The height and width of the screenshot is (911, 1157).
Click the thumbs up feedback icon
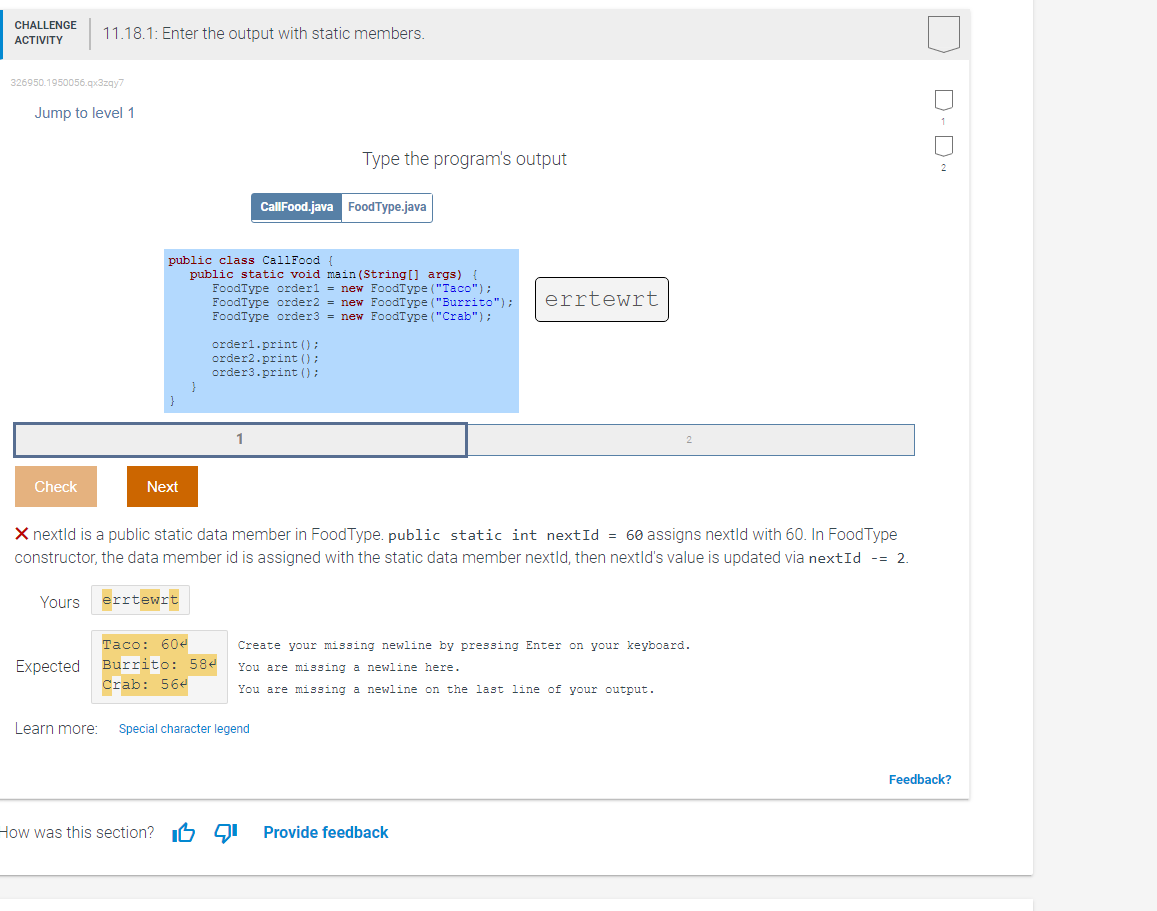coord(183,831)
